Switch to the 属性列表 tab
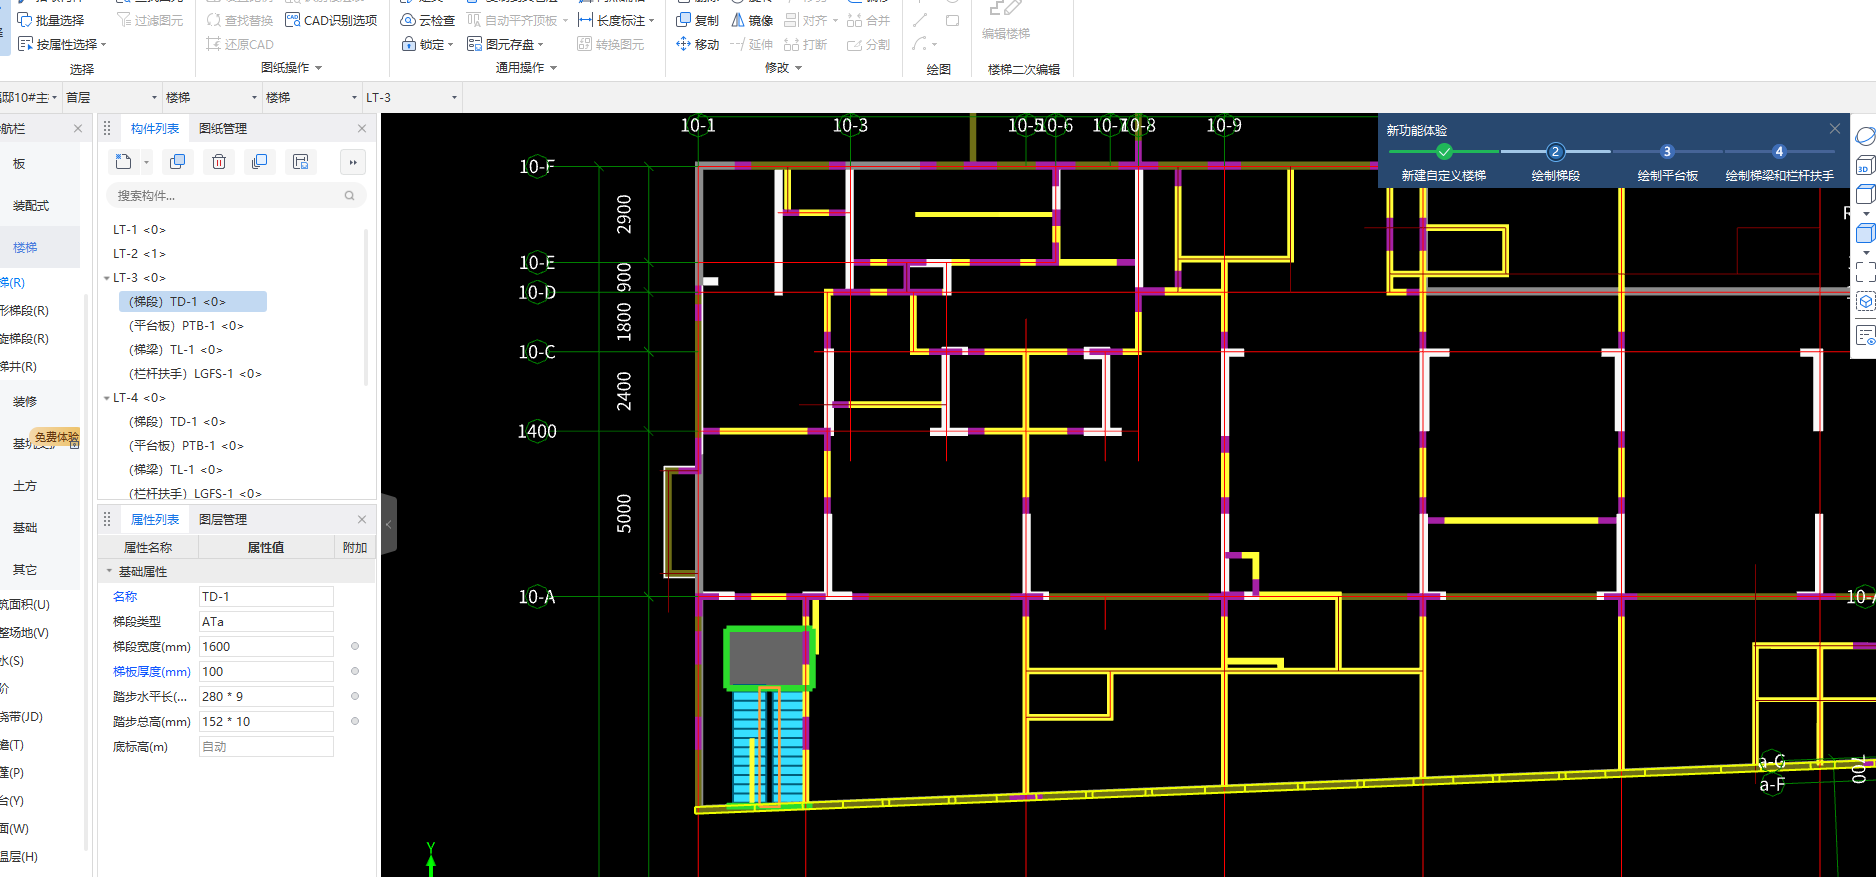Viewport: 1876px width, 877px height. pyautogui.click(x=155, y=519)
